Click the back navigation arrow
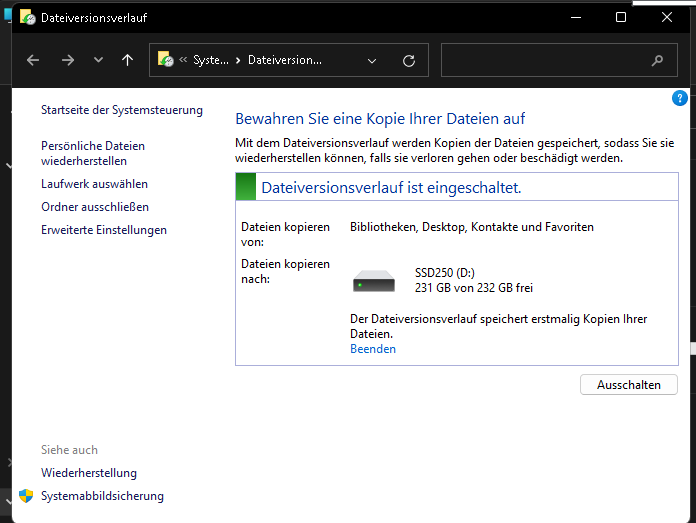The width and height of the screenshot is (696, 523). [x=33, y=60]
